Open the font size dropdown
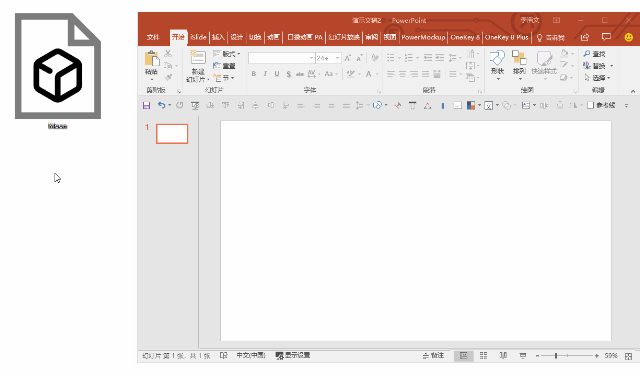Screen dimensions: 640x375 click(x=337, y=58)
